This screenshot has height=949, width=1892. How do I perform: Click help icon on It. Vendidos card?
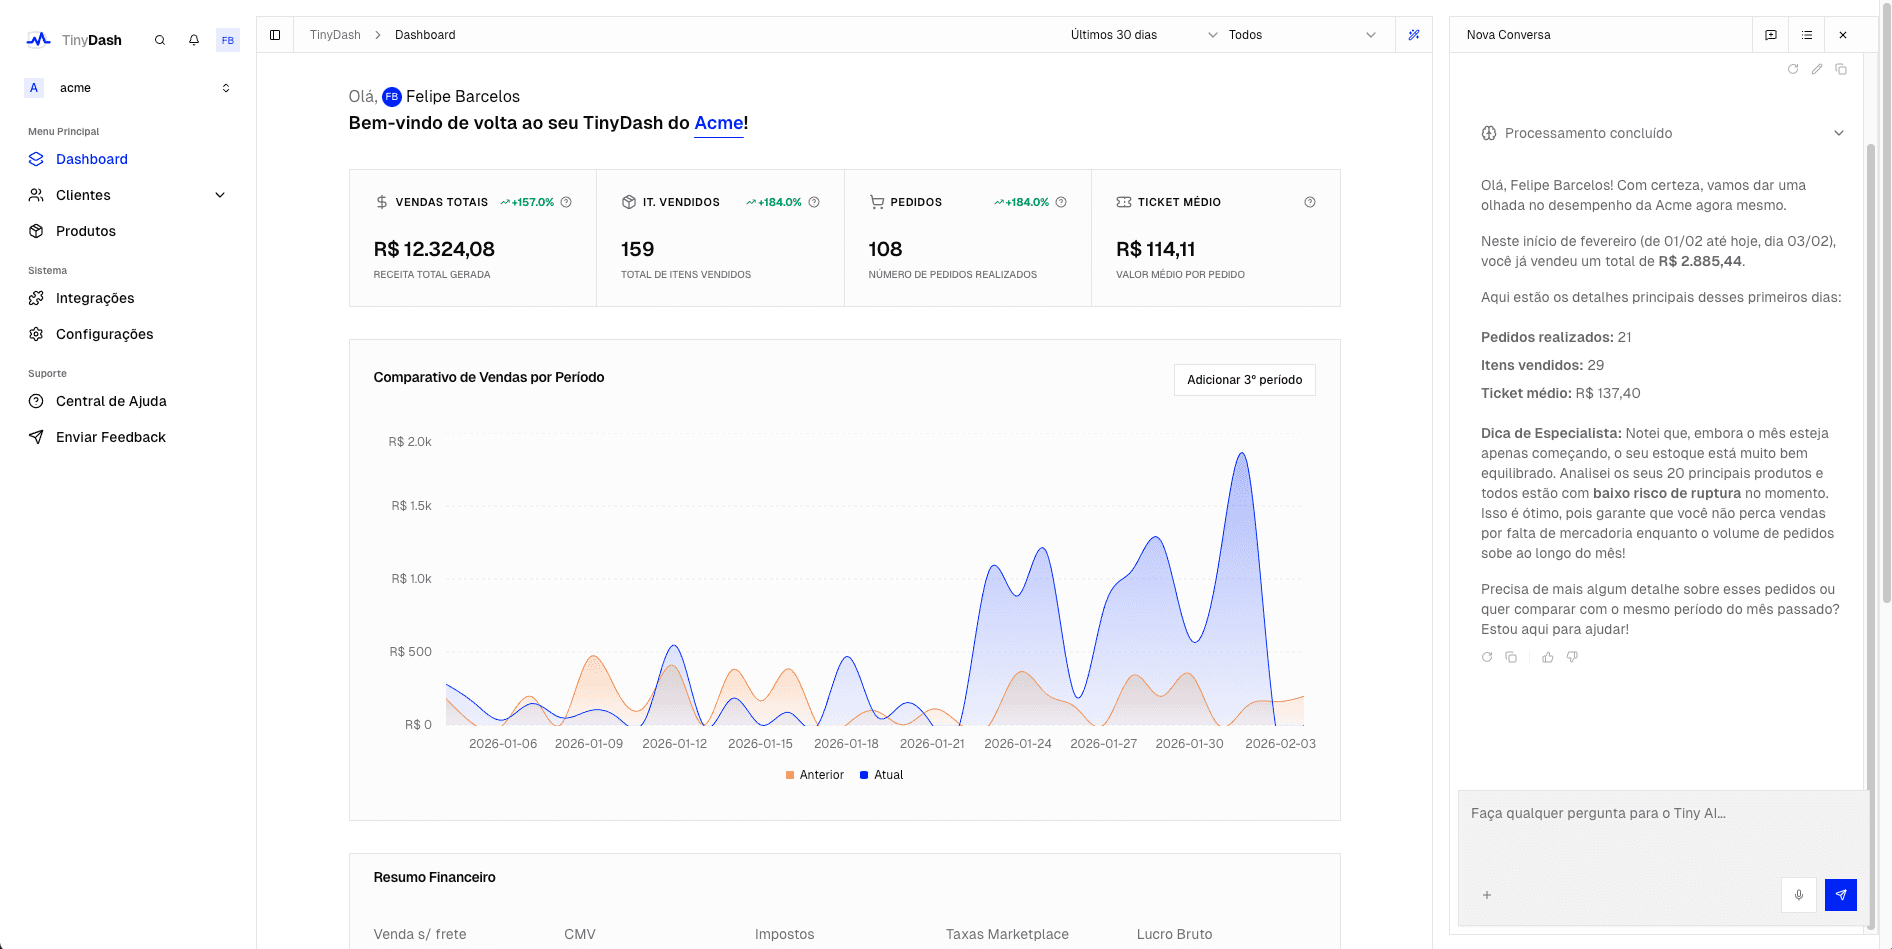[814, 202]
